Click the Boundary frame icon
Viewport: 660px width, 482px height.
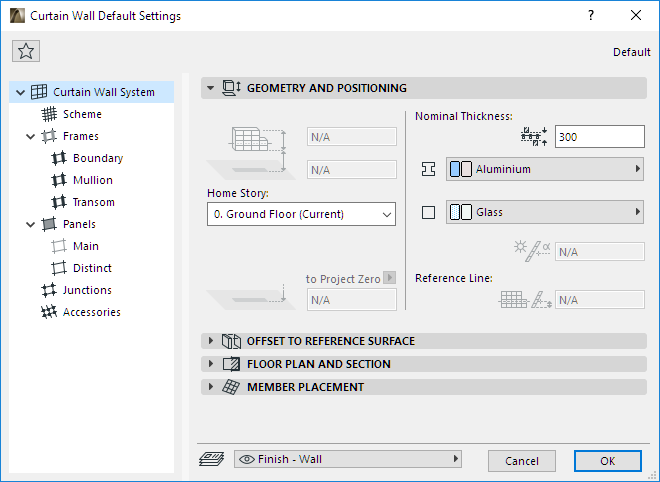[59, 158]
